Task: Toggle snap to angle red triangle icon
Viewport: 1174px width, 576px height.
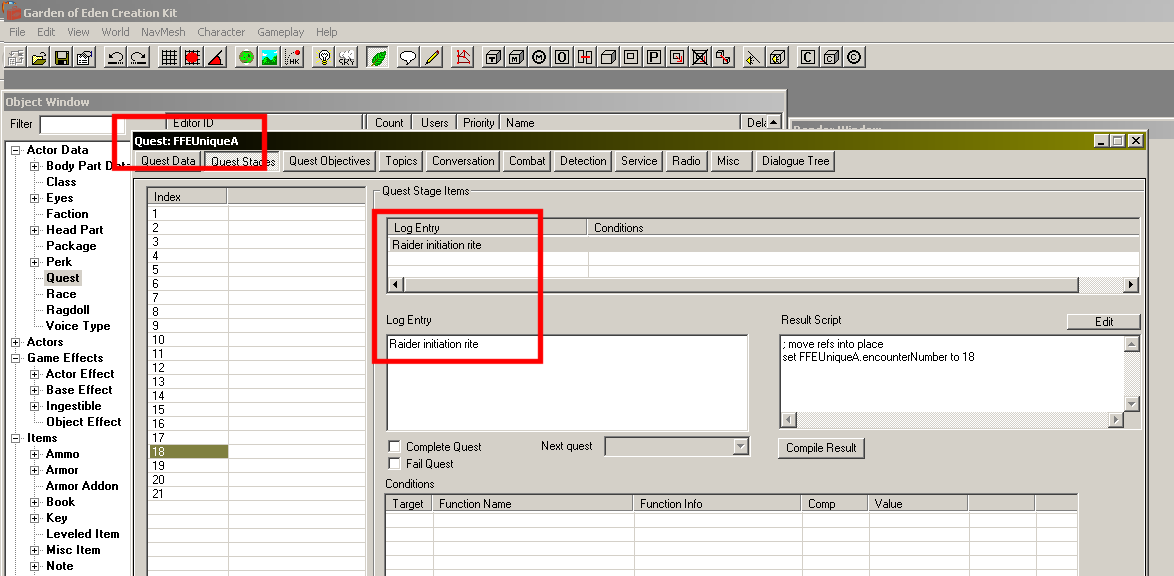Action: click(x=216, y=58)
